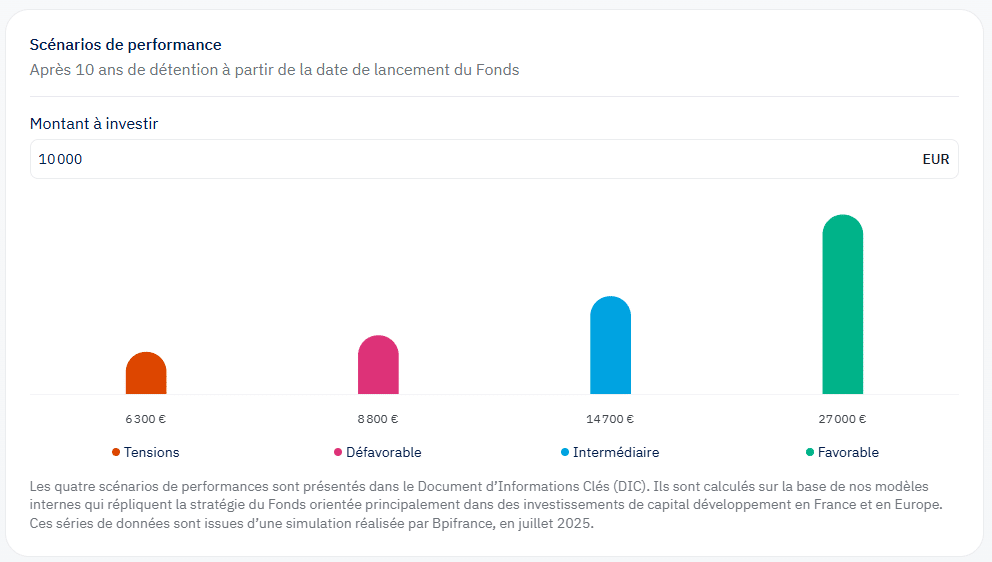Toggle the Tensions legend label
This screenshot has height=562, width=992.
coord(151,452)
